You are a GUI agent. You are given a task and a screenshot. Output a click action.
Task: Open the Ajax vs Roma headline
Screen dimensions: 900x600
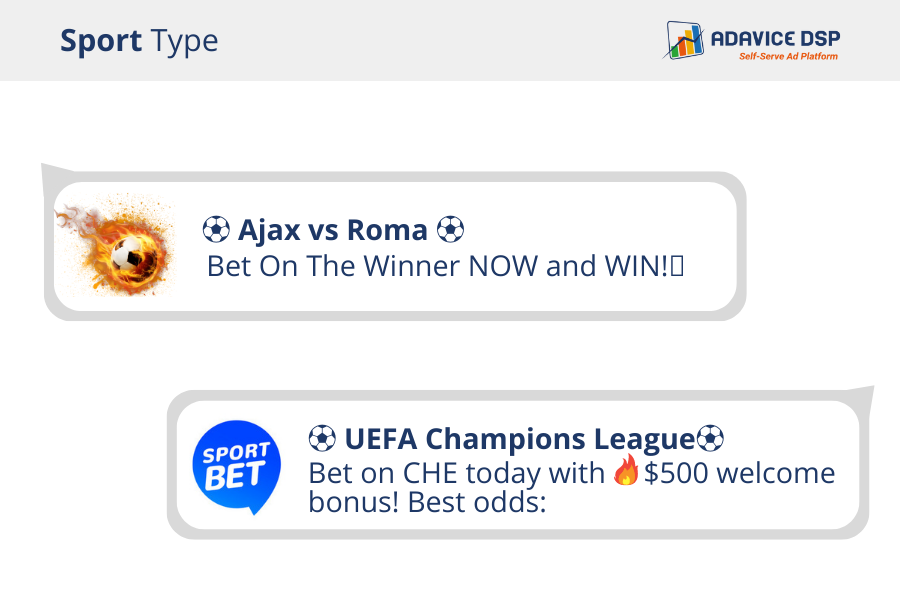333,230
